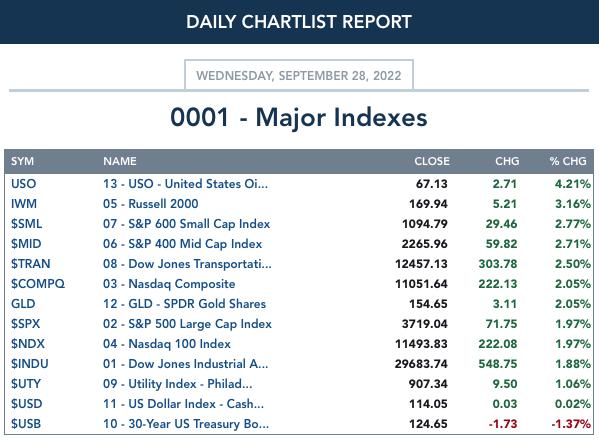599x441 pixels.
Task: Open the $MID symbol chart
Action: point(26,244)
